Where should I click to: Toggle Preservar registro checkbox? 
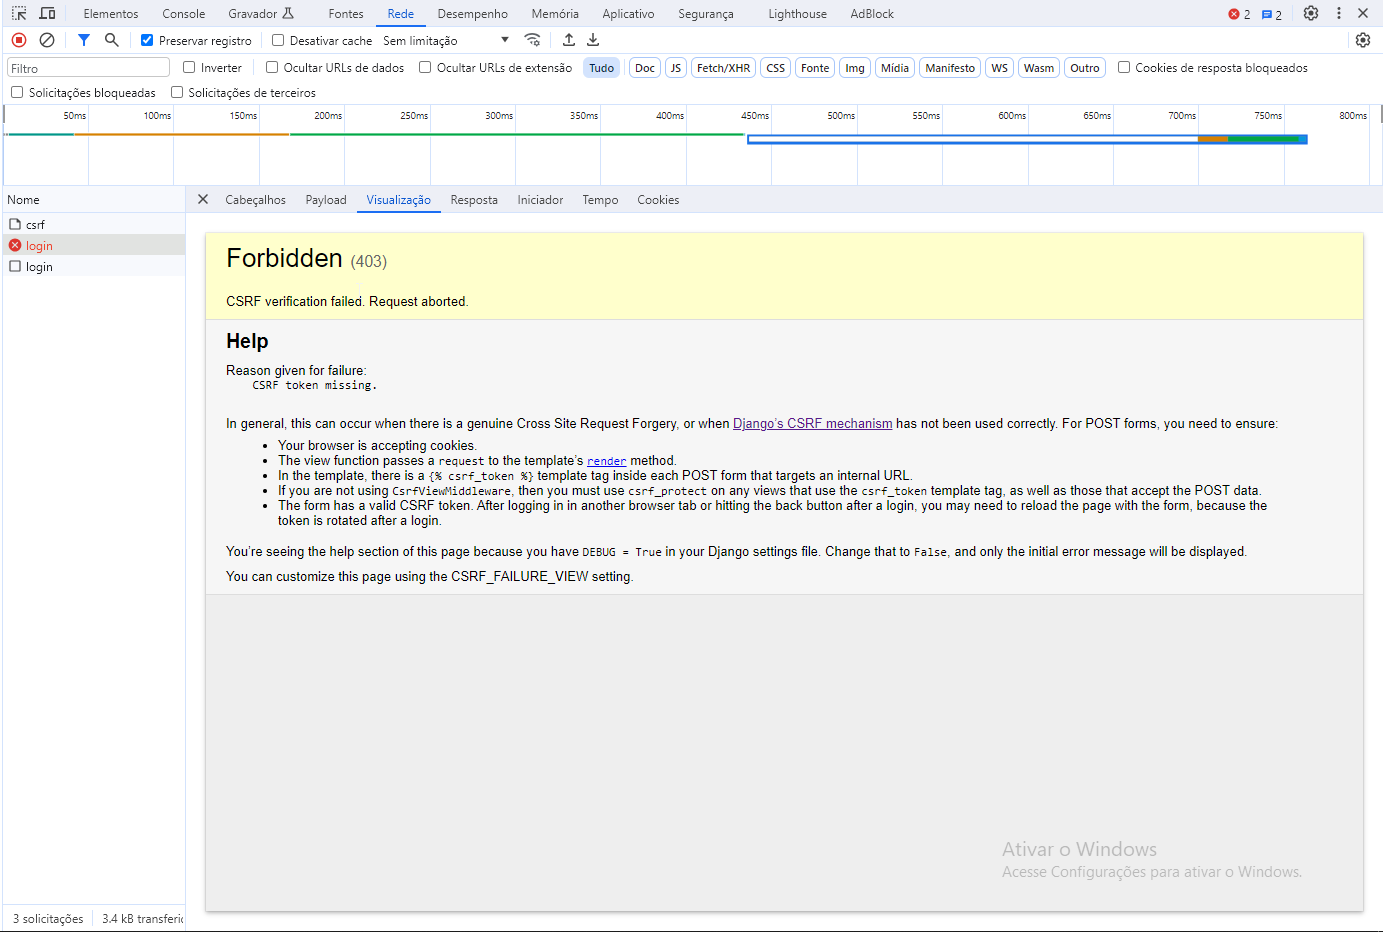click(147, 40)
